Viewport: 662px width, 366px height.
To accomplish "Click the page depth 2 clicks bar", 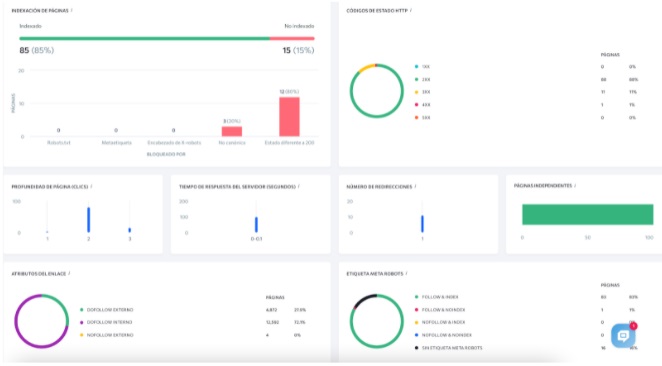I will point(89,220).
